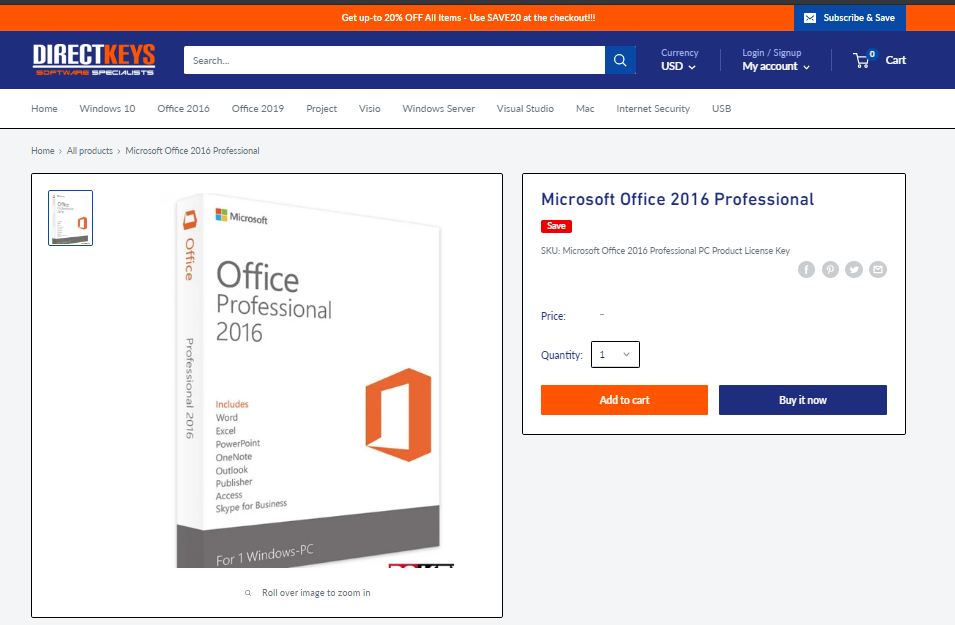
Task: Open Windows 10 category
Action: [x=107, y=108]
